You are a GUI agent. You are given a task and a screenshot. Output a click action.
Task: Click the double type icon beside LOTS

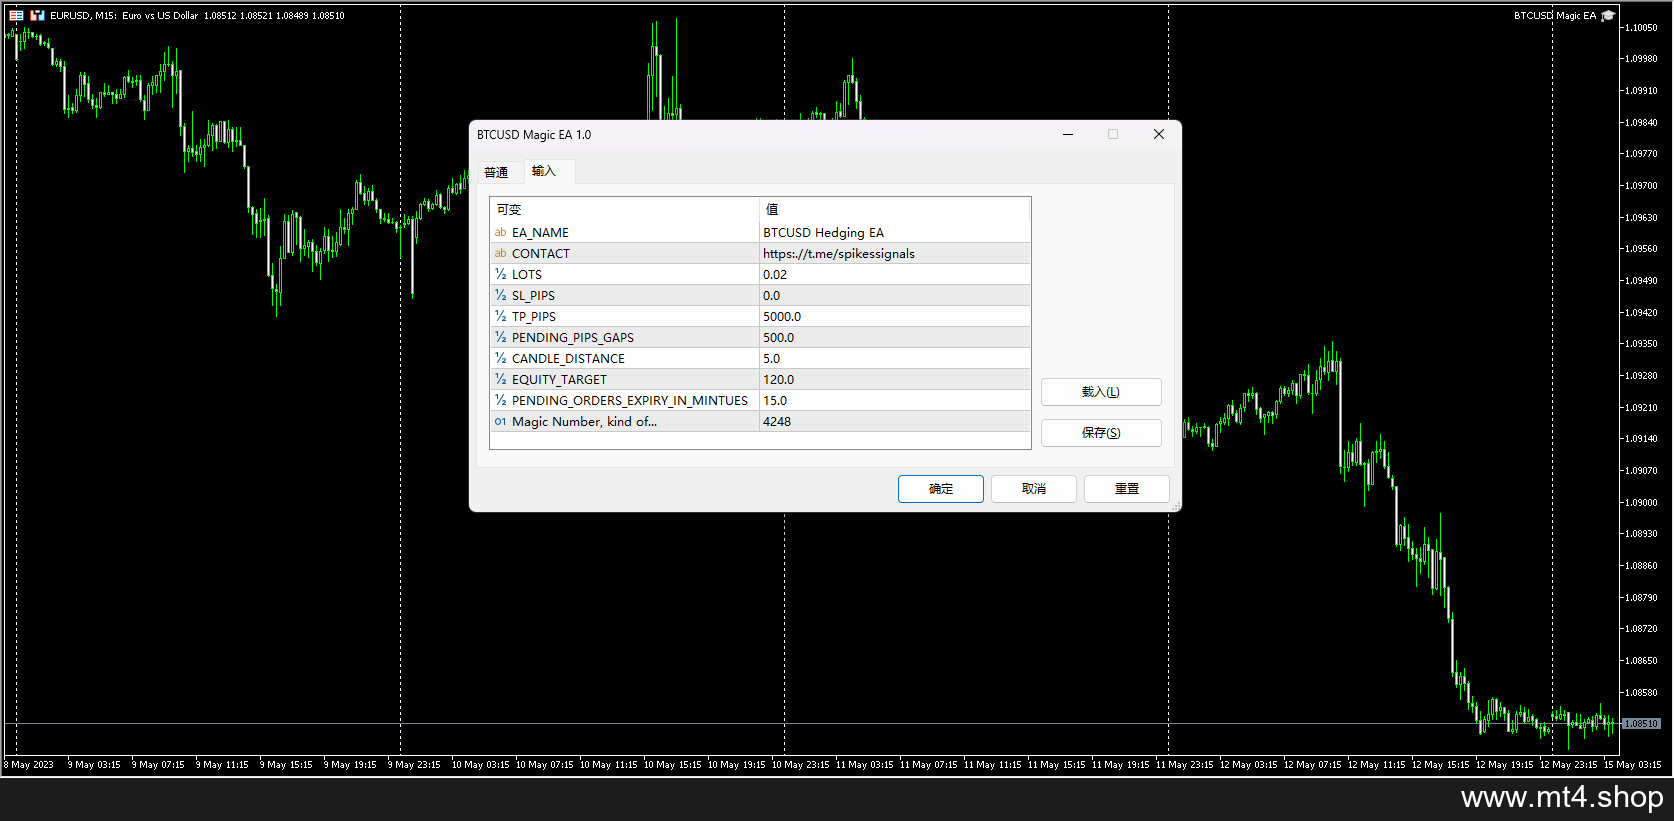[x=500, y=275]
